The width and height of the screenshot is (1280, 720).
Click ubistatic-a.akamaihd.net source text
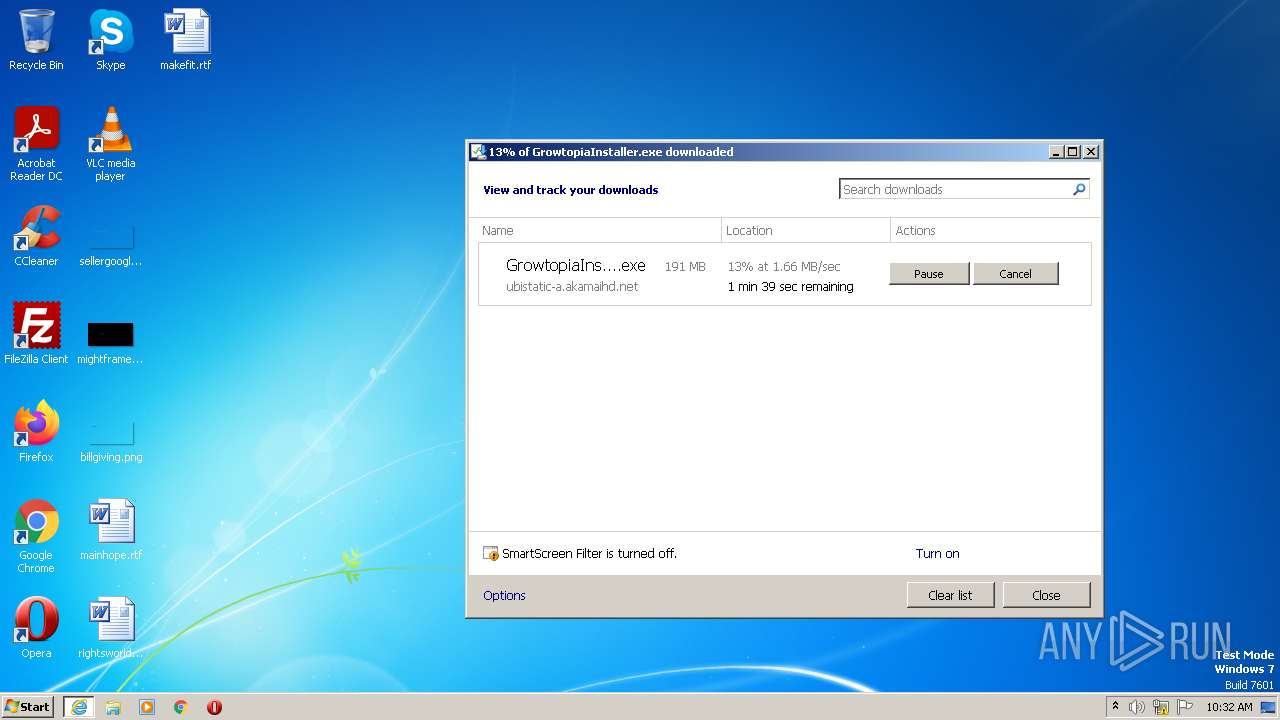(572, 287)
